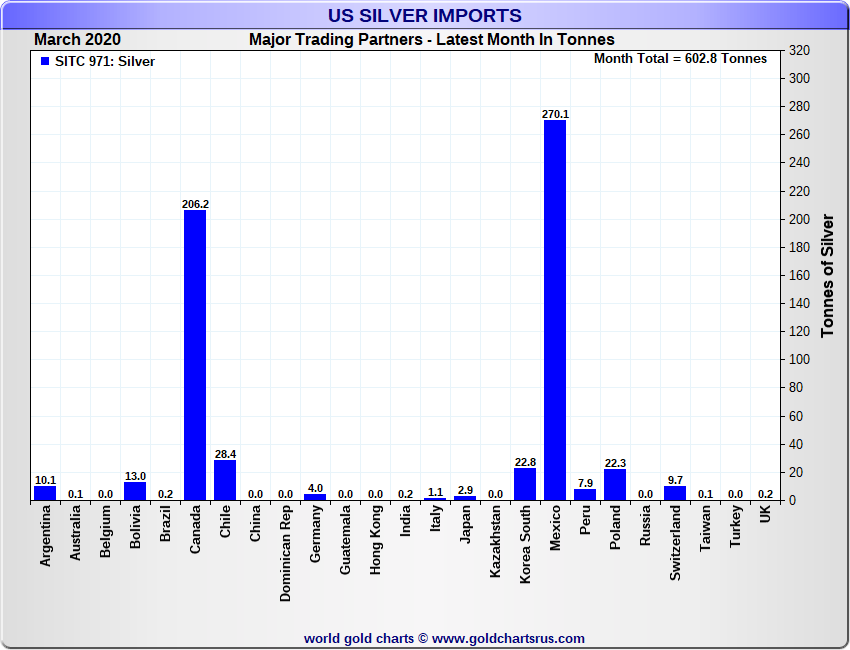Click the Canada bar labeled 206.2

[195, 355]
